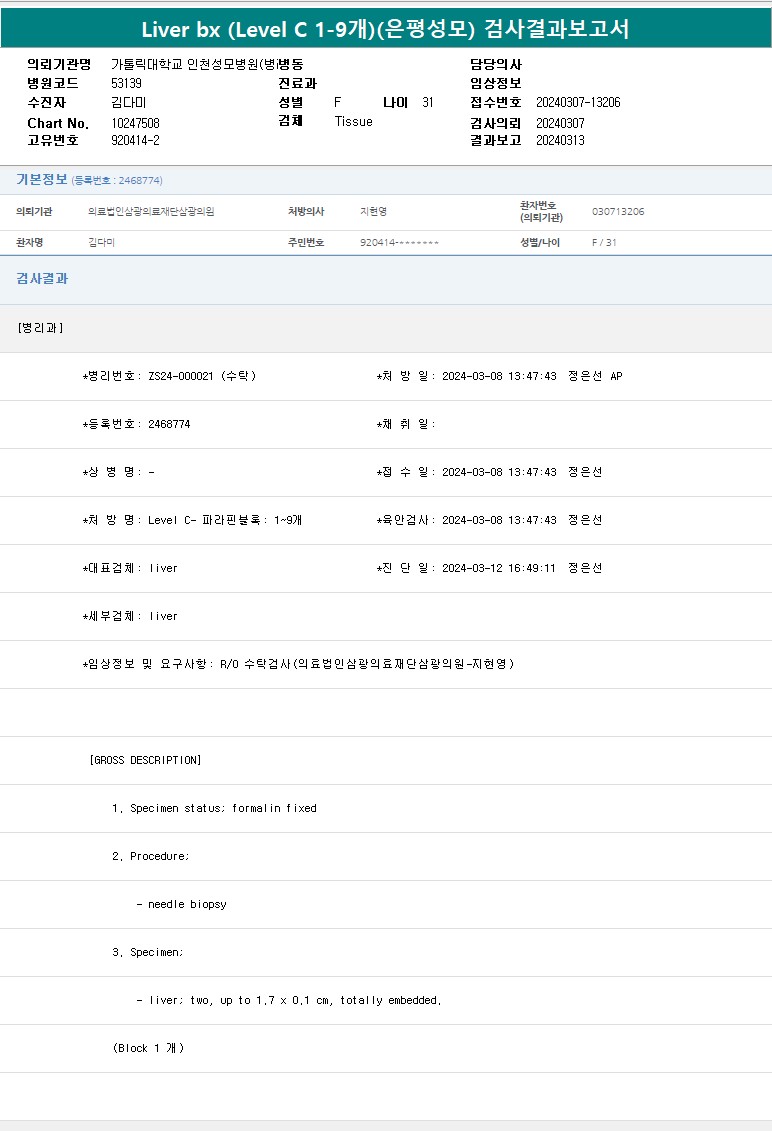Click the 결과보고 date 20240313
Image resolution: width=772 pixels, height=1131 pixels.
coord(560,140)
